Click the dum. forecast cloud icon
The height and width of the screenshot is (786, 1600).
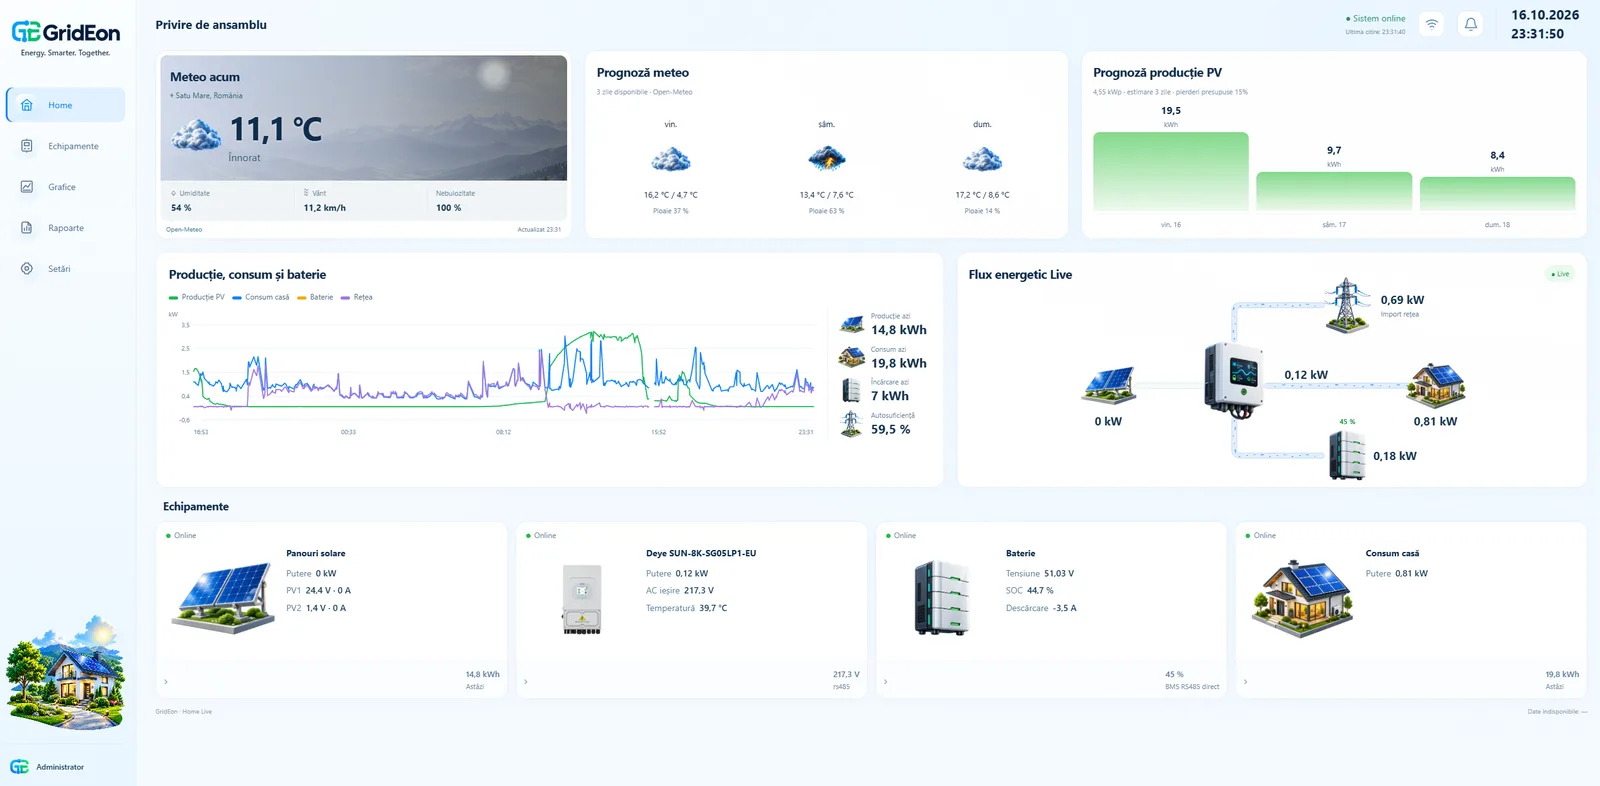(x=982, y=159)
